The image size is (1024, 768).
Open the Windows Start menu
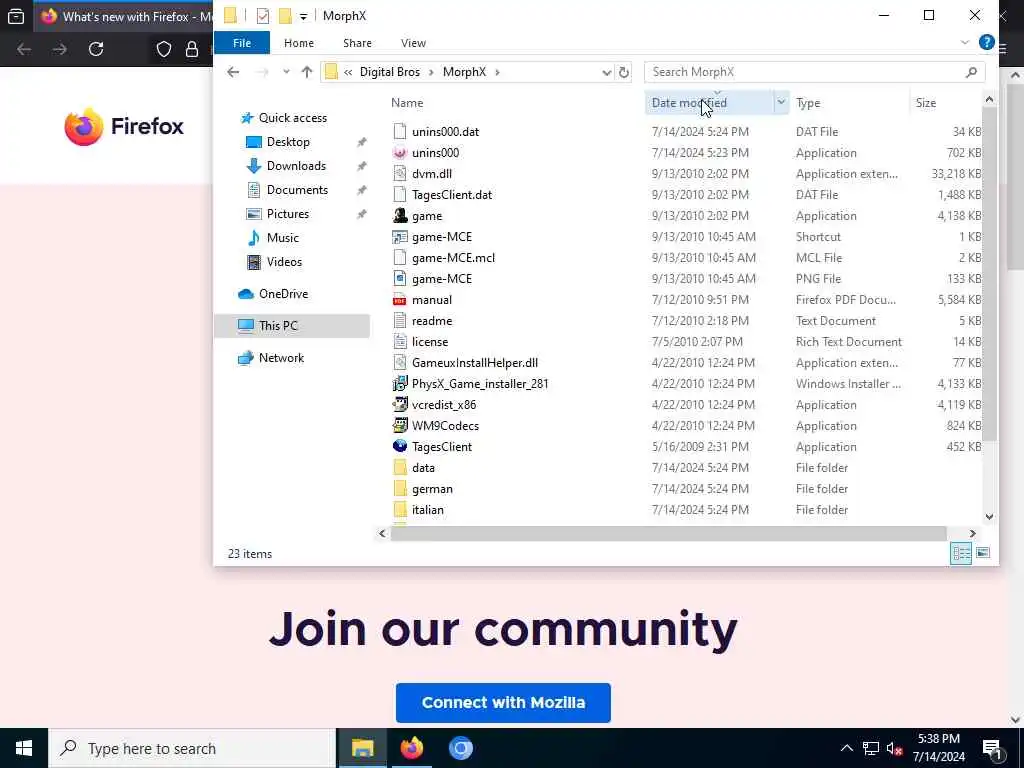click(x=24, y=748)
